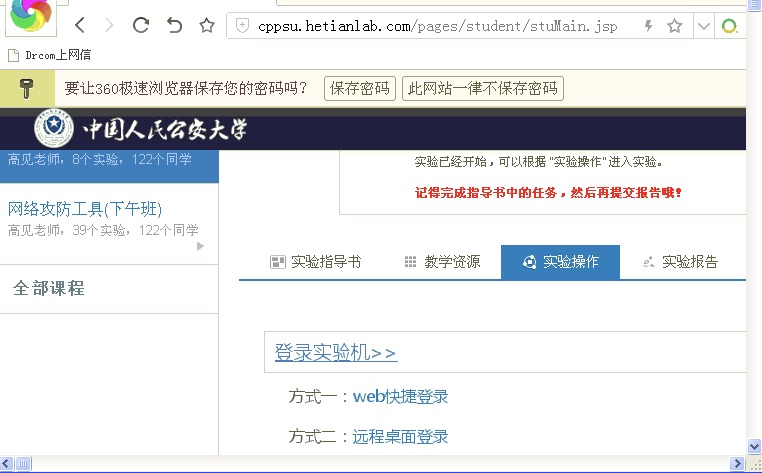The image size is (762, 473).
Task: Bookmark page with star inside address bar
Action: (x=675, y=25)
